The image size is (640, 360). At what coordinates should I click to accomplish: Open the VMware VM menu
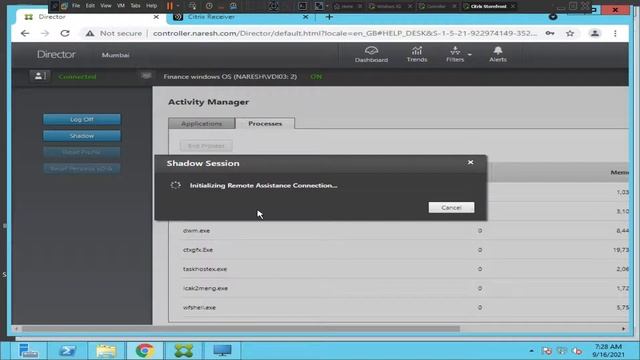tap(121, 6)
